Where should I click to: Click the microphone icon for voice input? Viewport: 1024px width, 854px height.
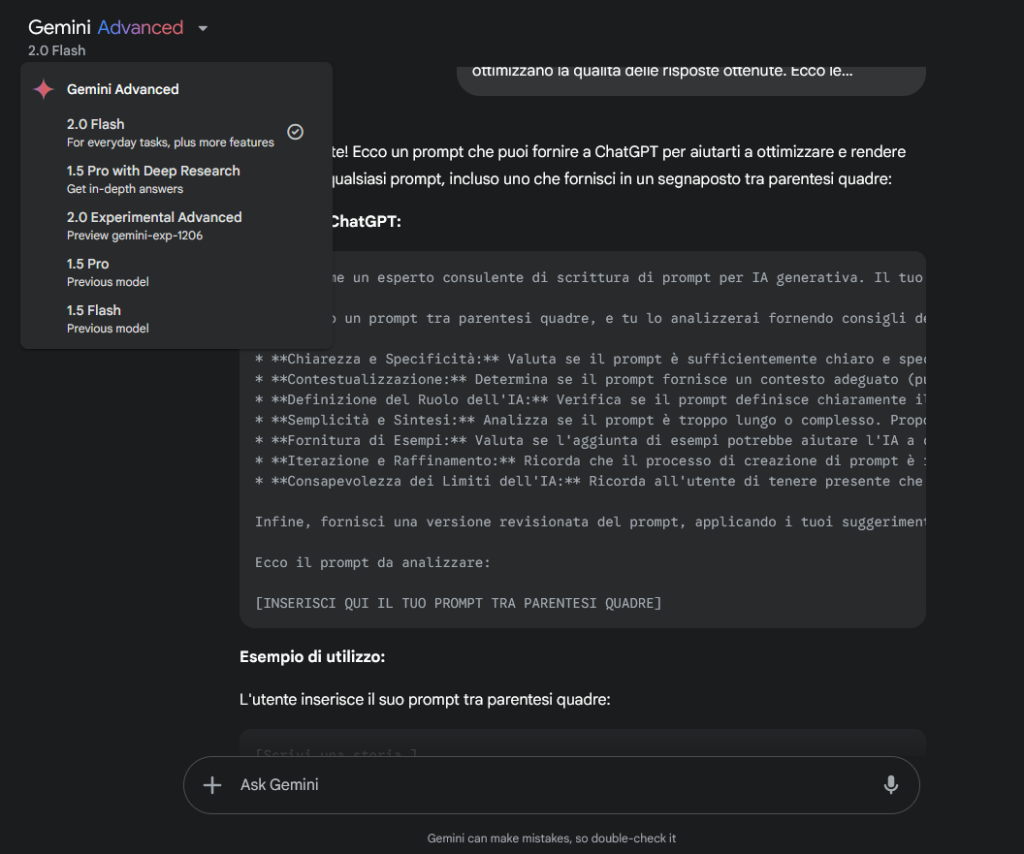click(x=890, y=785)
